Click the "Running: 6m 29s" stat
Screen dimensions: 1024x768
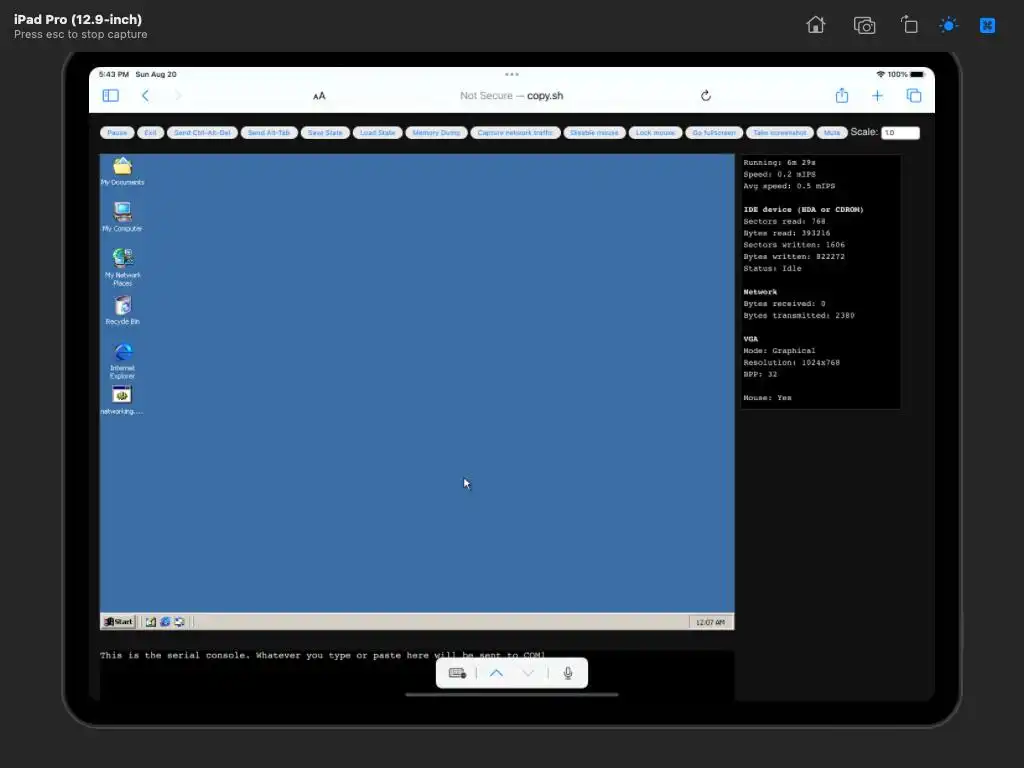779,163
